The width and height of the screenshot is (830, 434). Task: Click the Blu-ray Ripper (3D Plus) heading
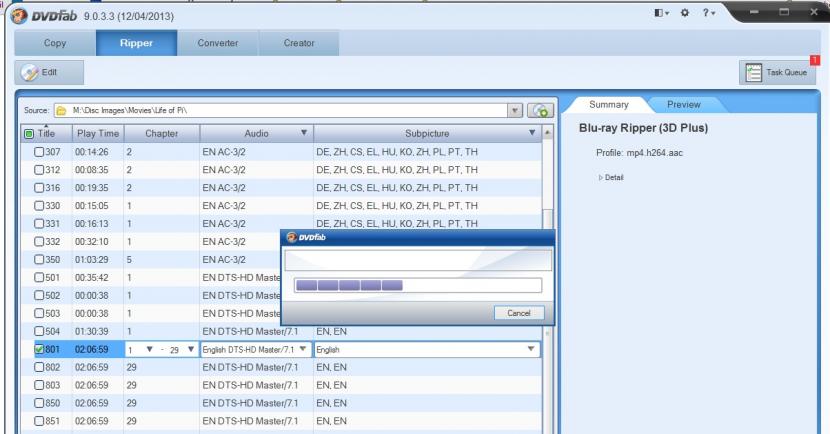(643, 128)
